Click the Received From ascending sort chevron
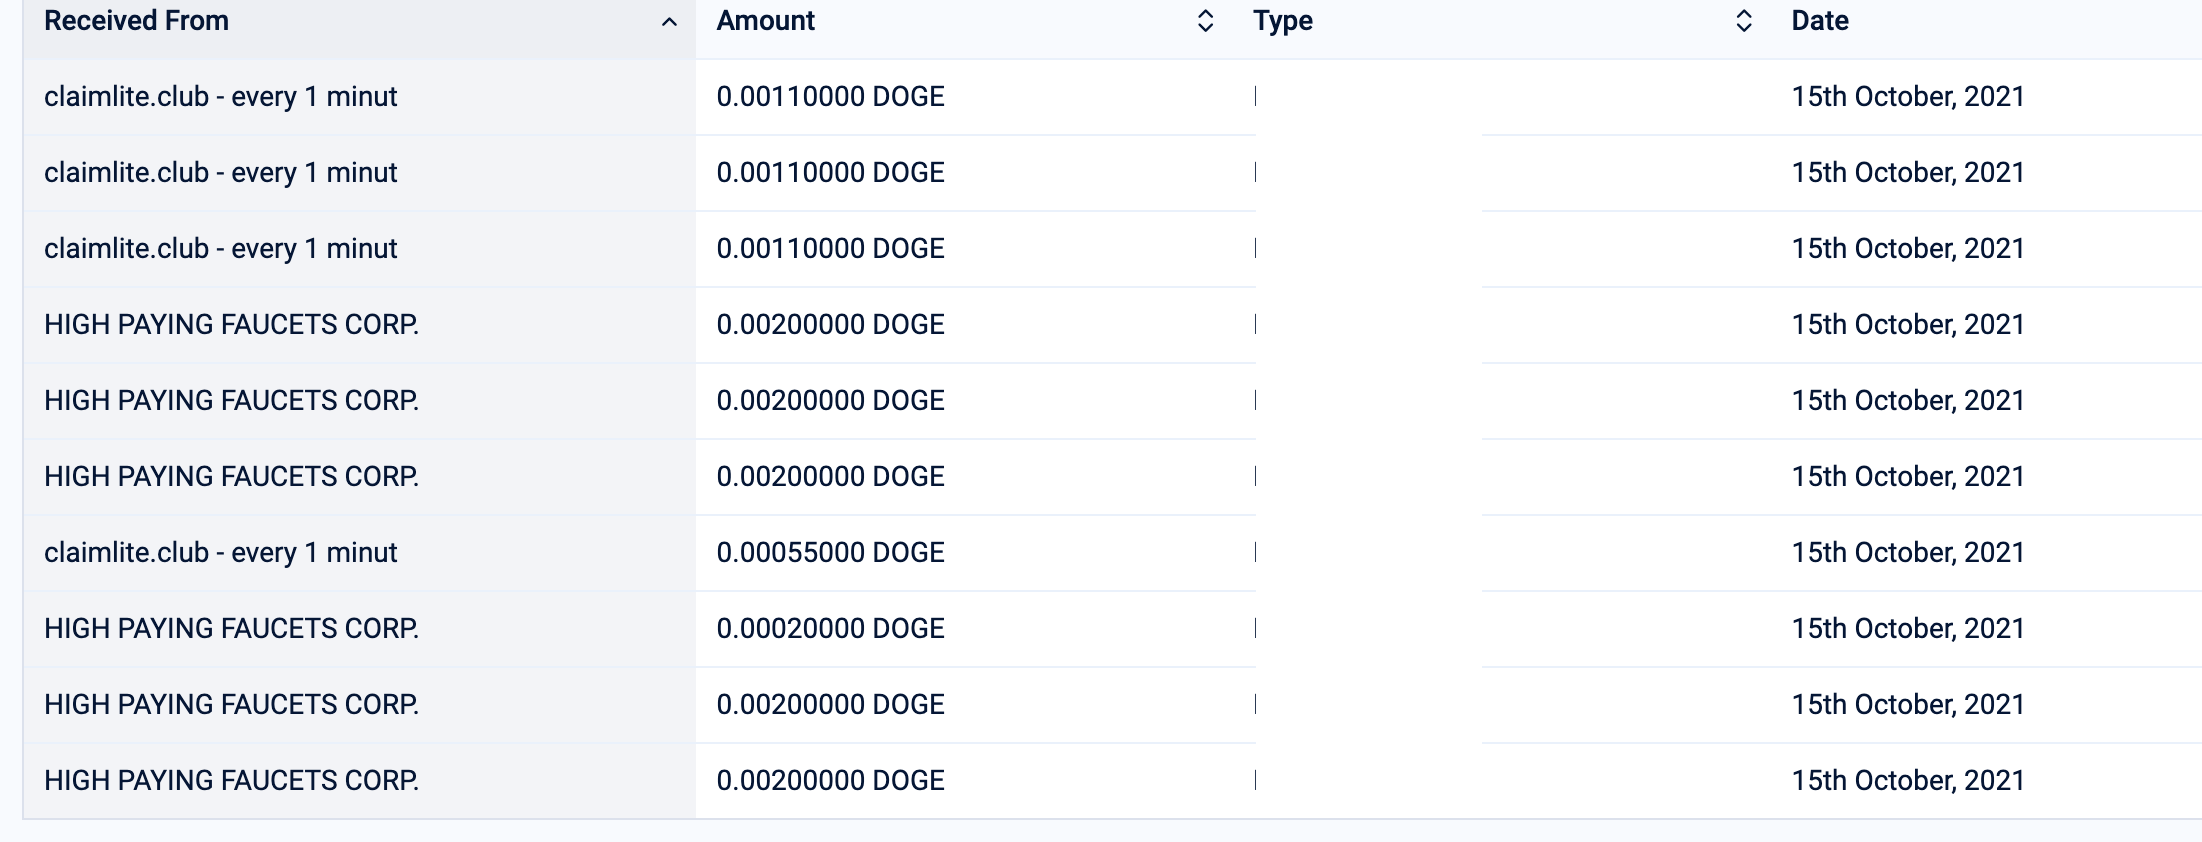 pyautogui.click(x=669, y=22)
